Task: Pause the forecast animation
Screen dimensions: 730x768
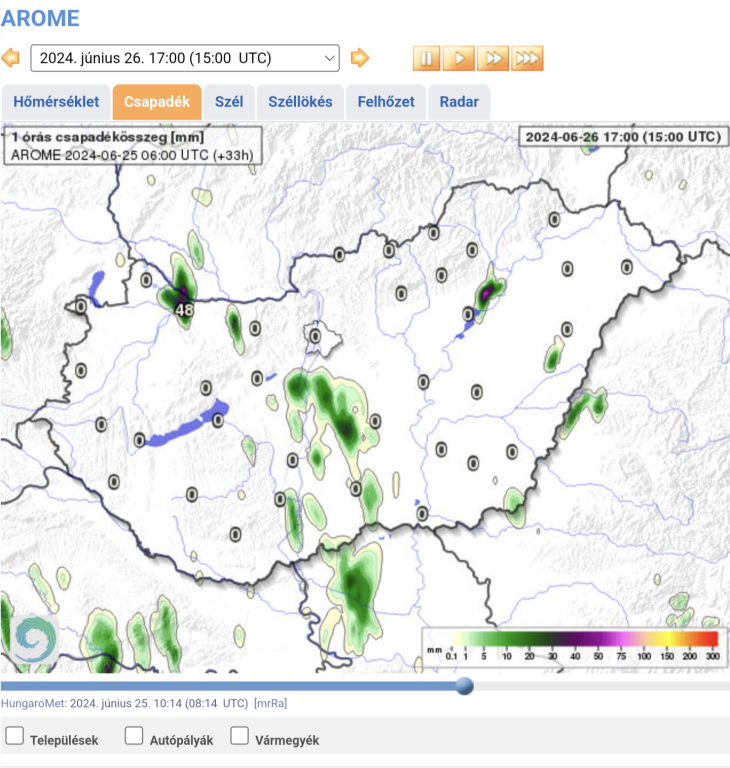Action: coord(427,58)
